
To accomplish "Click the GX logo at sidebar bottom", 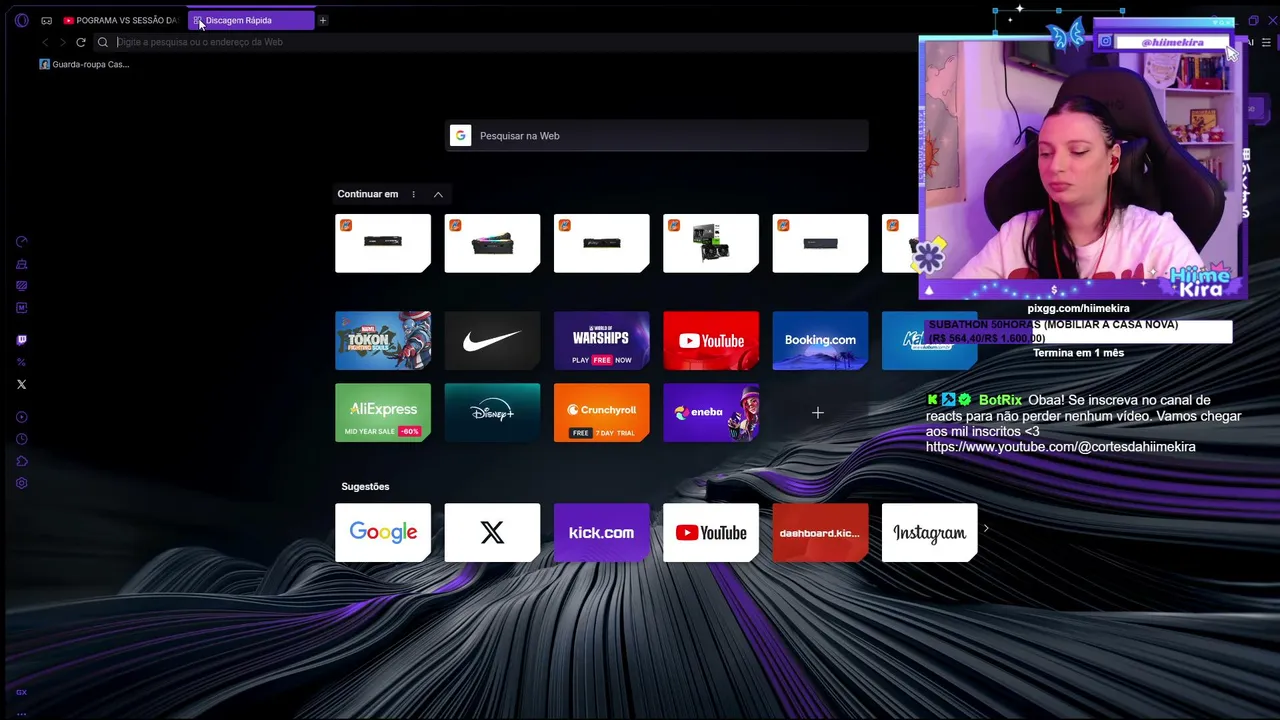I will 21,692.
